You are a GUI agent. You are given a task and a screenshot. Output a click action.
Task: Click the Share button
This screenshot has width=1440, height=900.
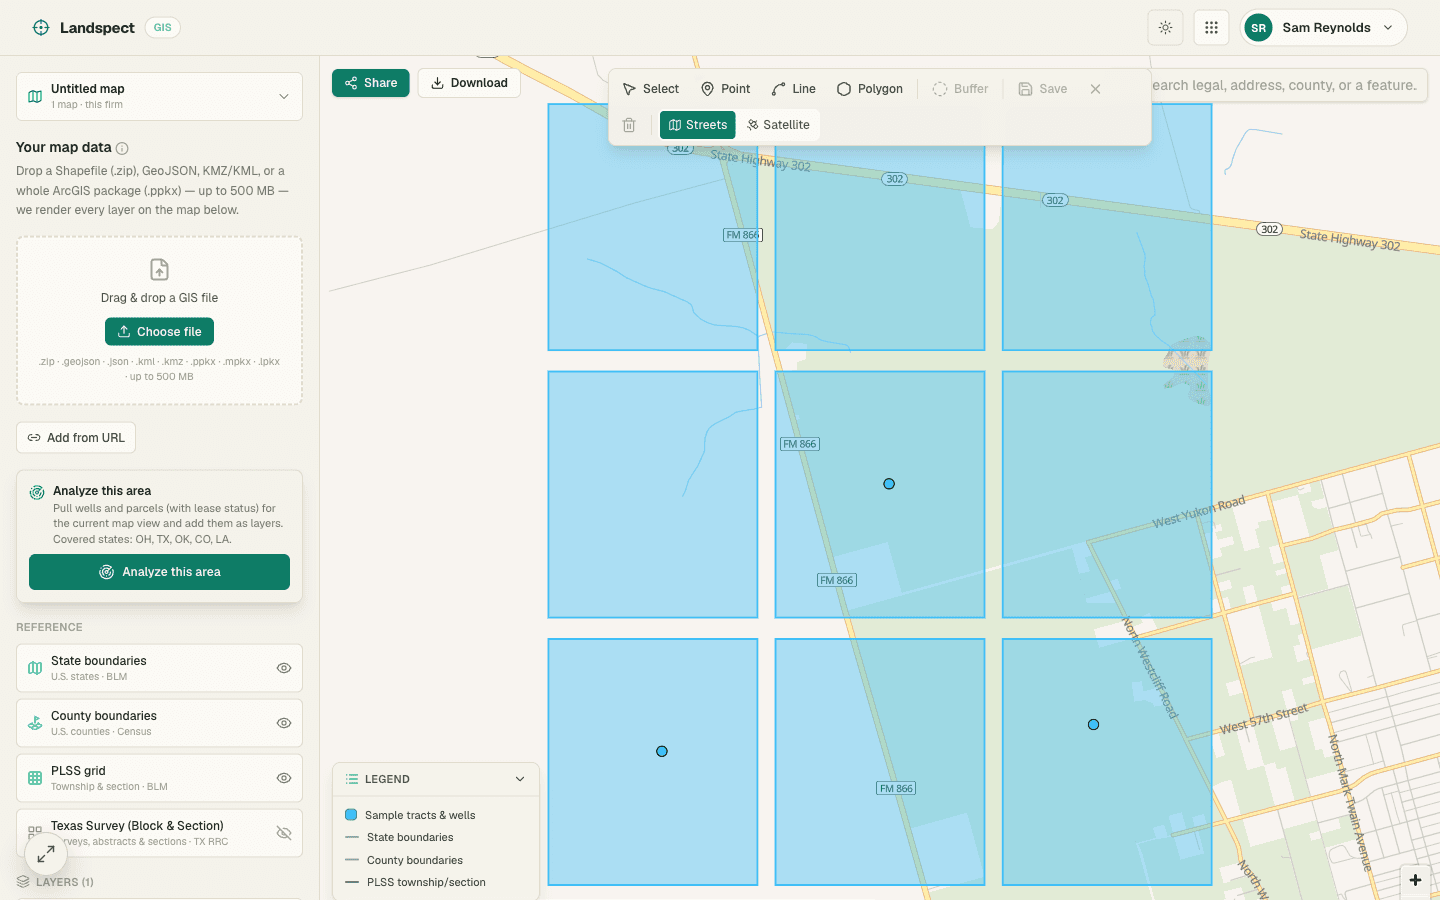(371, 83)
